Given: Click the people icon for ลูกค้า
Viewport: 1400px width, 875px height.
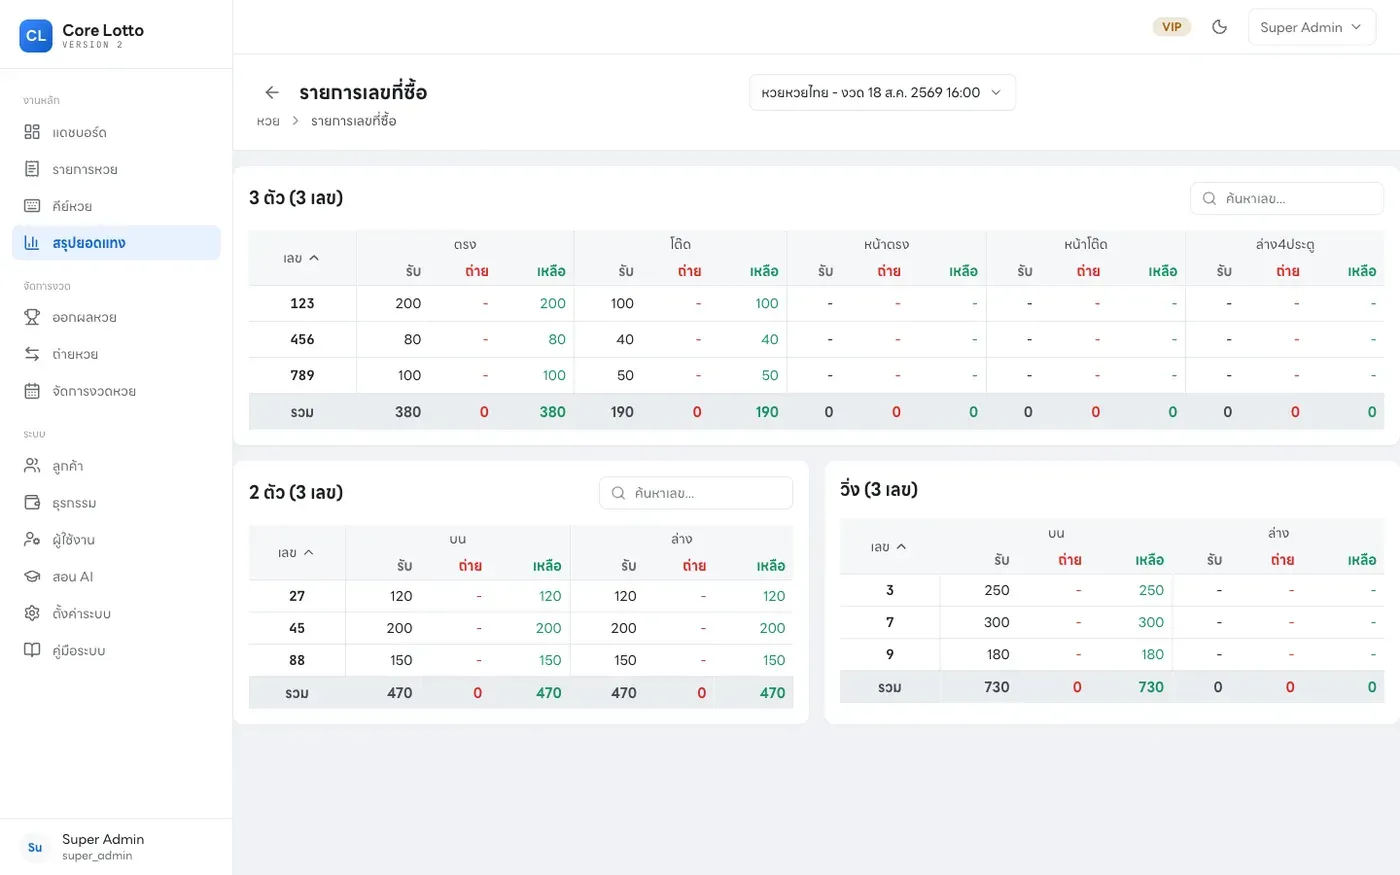Looking at the screenshot, I should point(32,466).
